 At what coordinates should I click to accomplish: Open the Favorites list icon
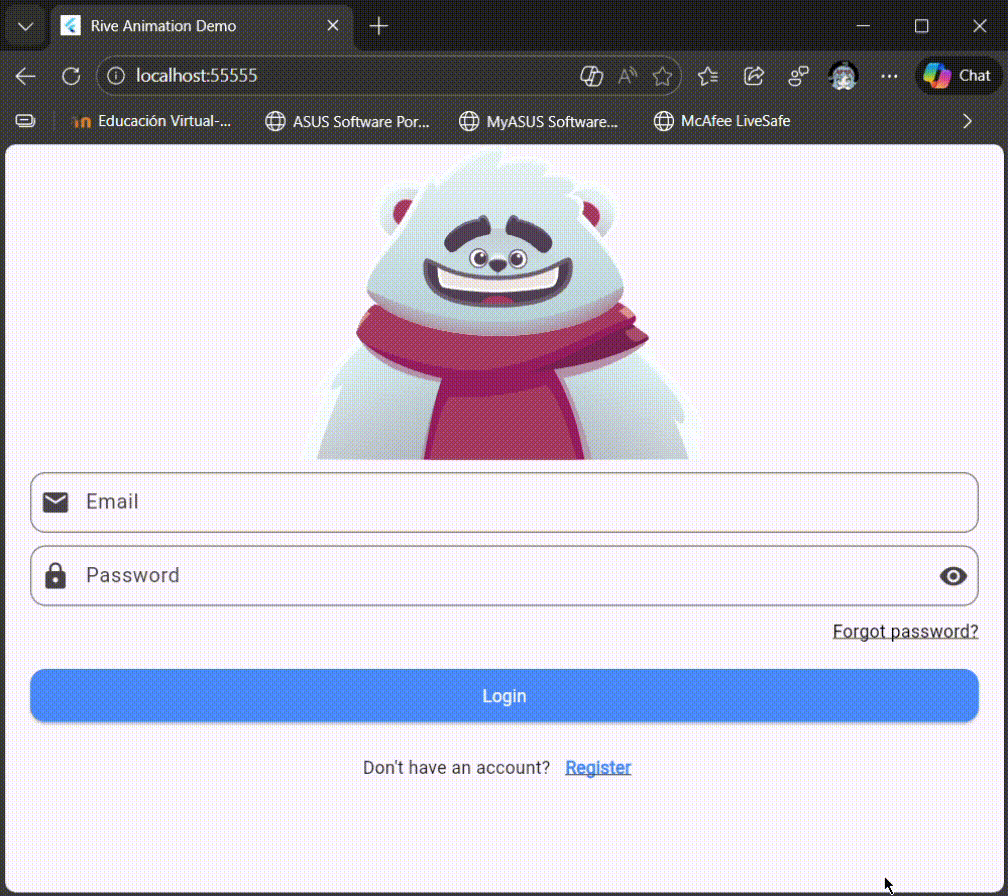pyautogui.click(x=708, y=76)
